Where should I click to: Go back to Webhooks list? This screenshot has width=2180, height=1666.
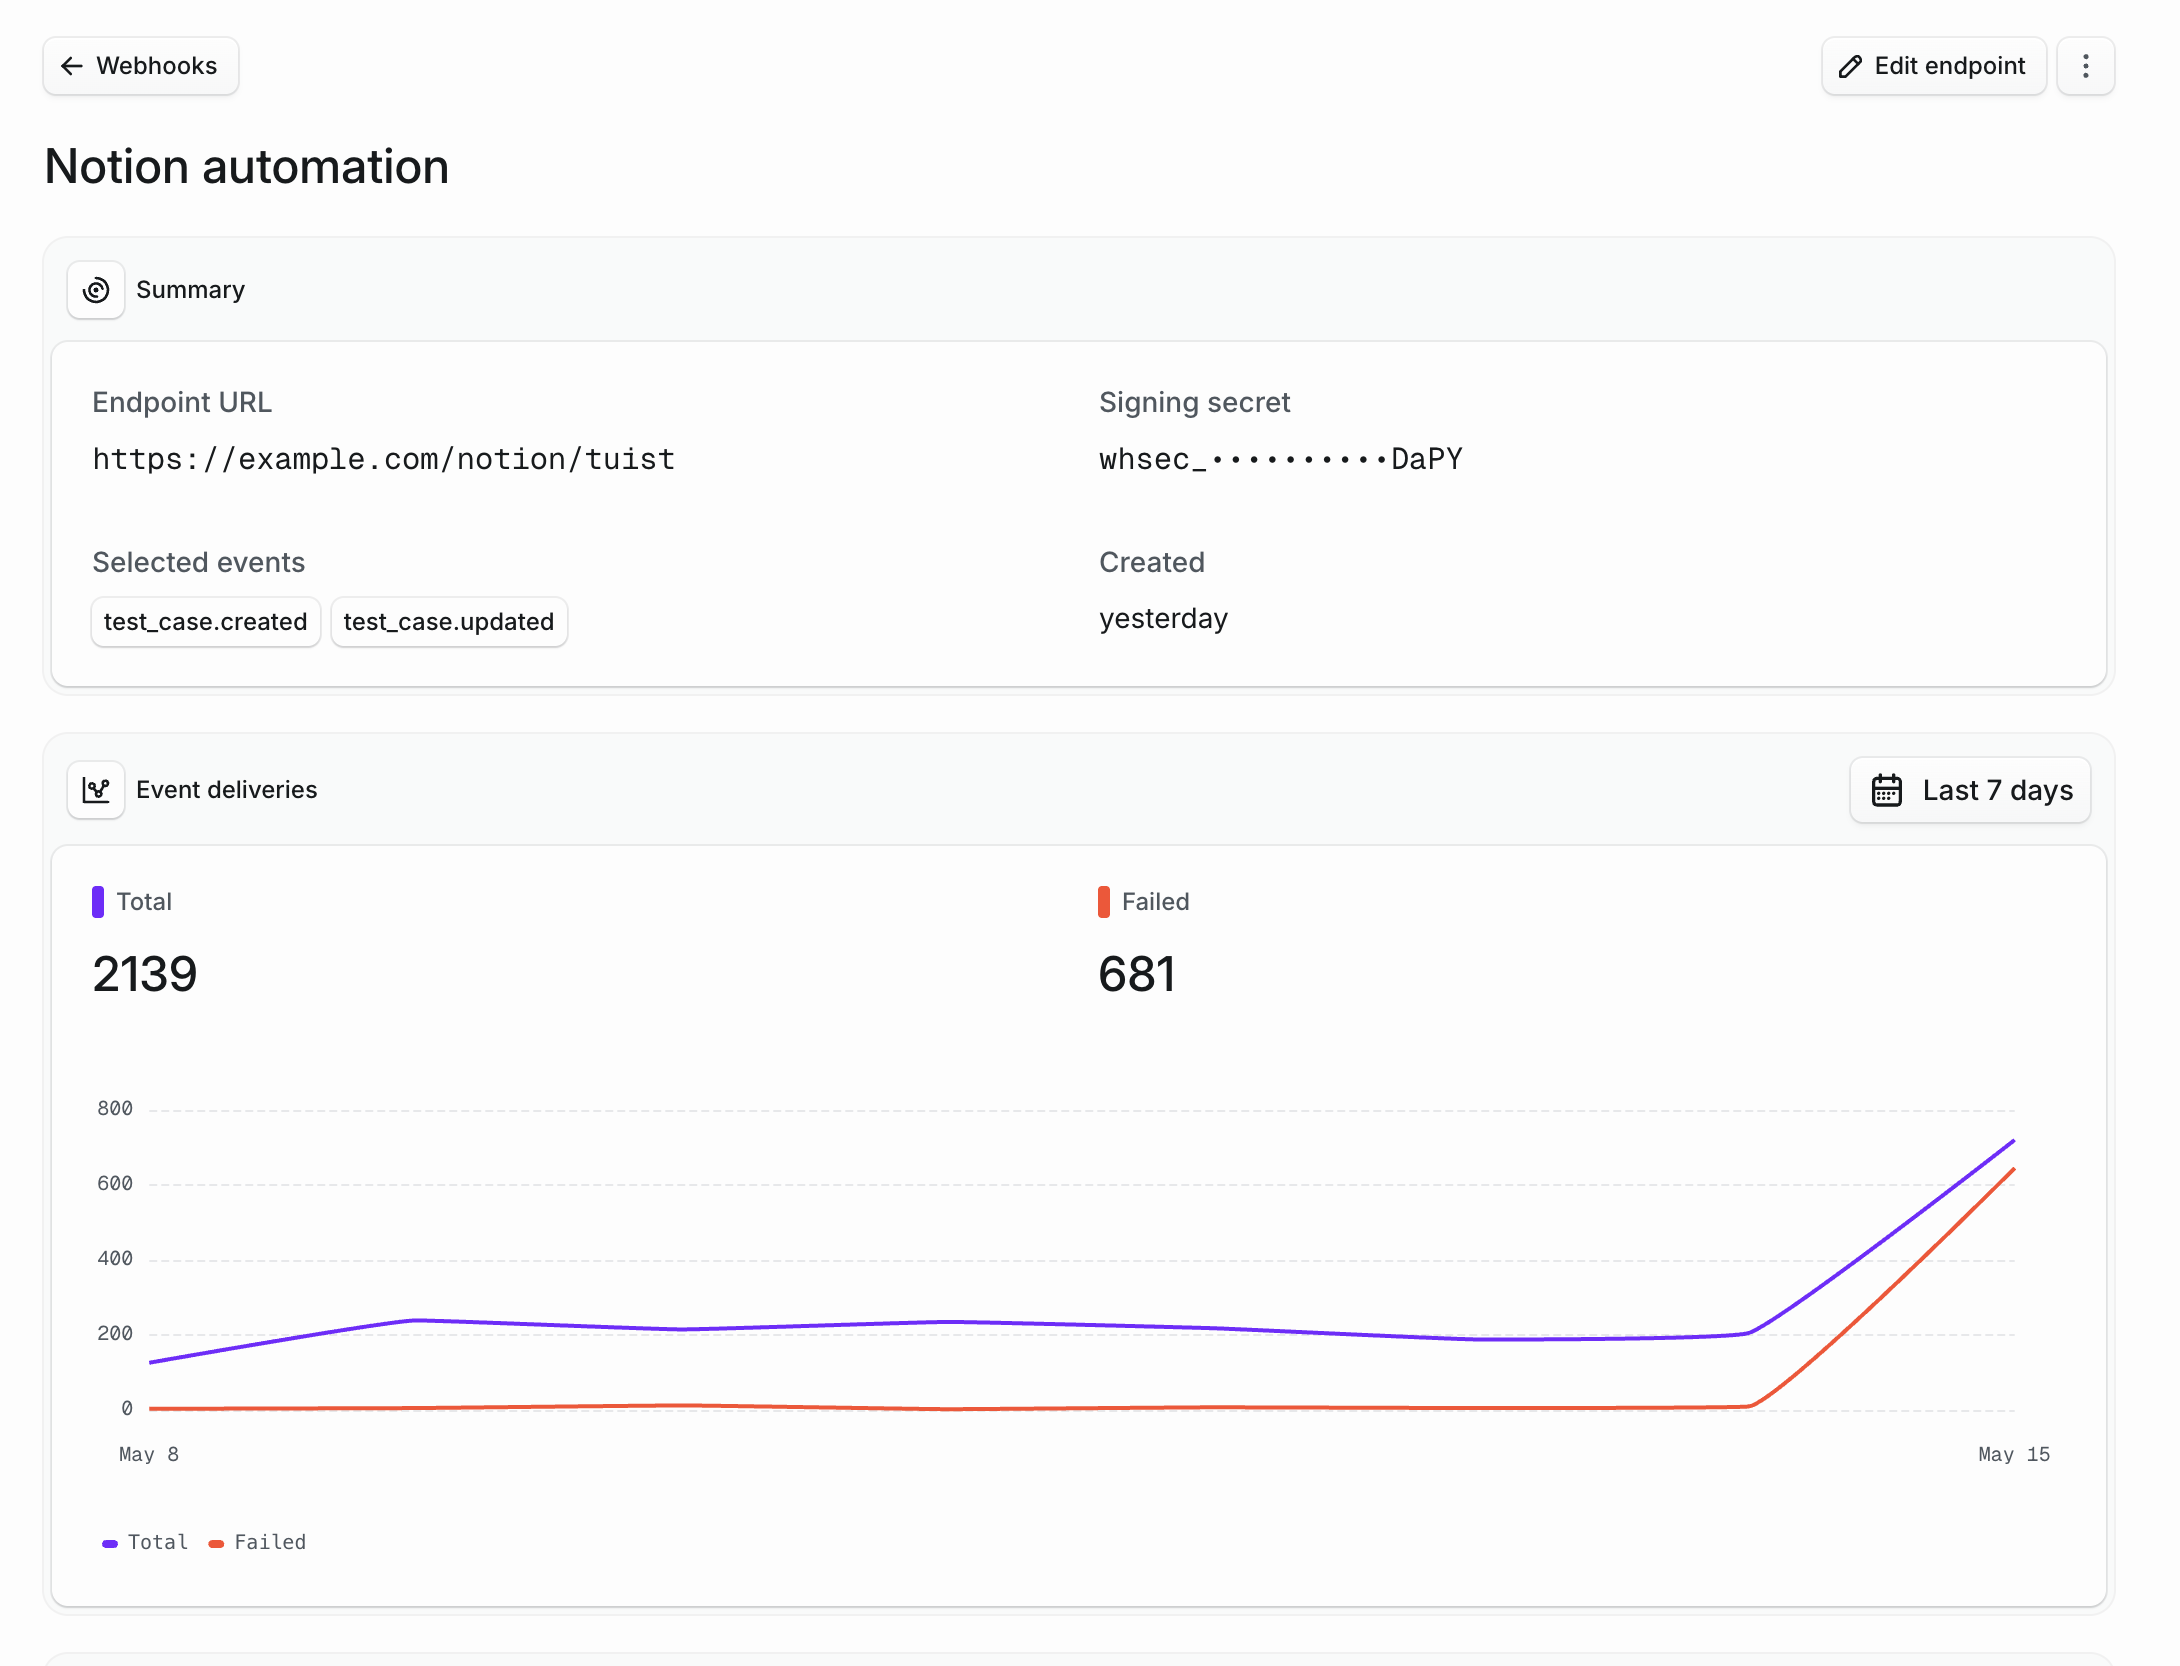point(140,66)
